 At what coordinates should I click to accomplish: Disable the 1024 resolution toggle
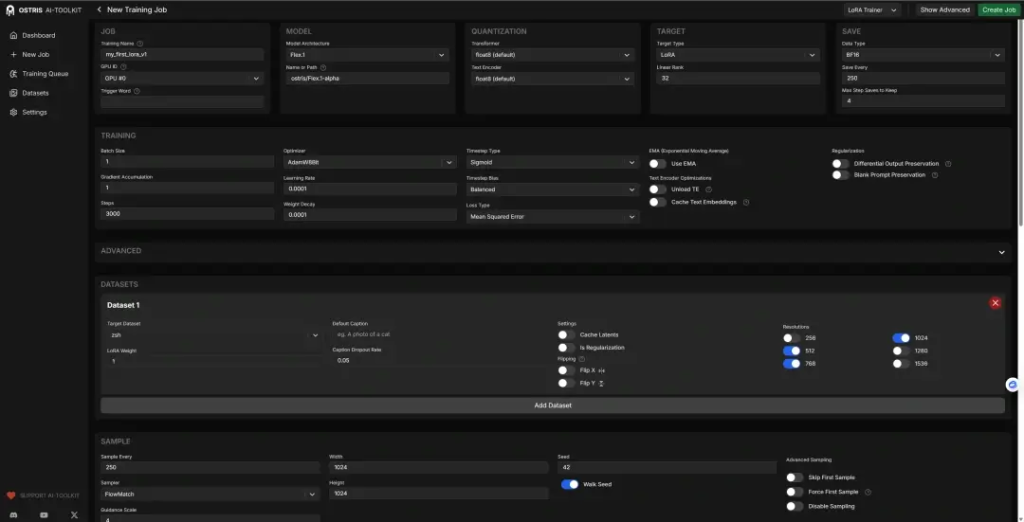(x=901, y=338)
